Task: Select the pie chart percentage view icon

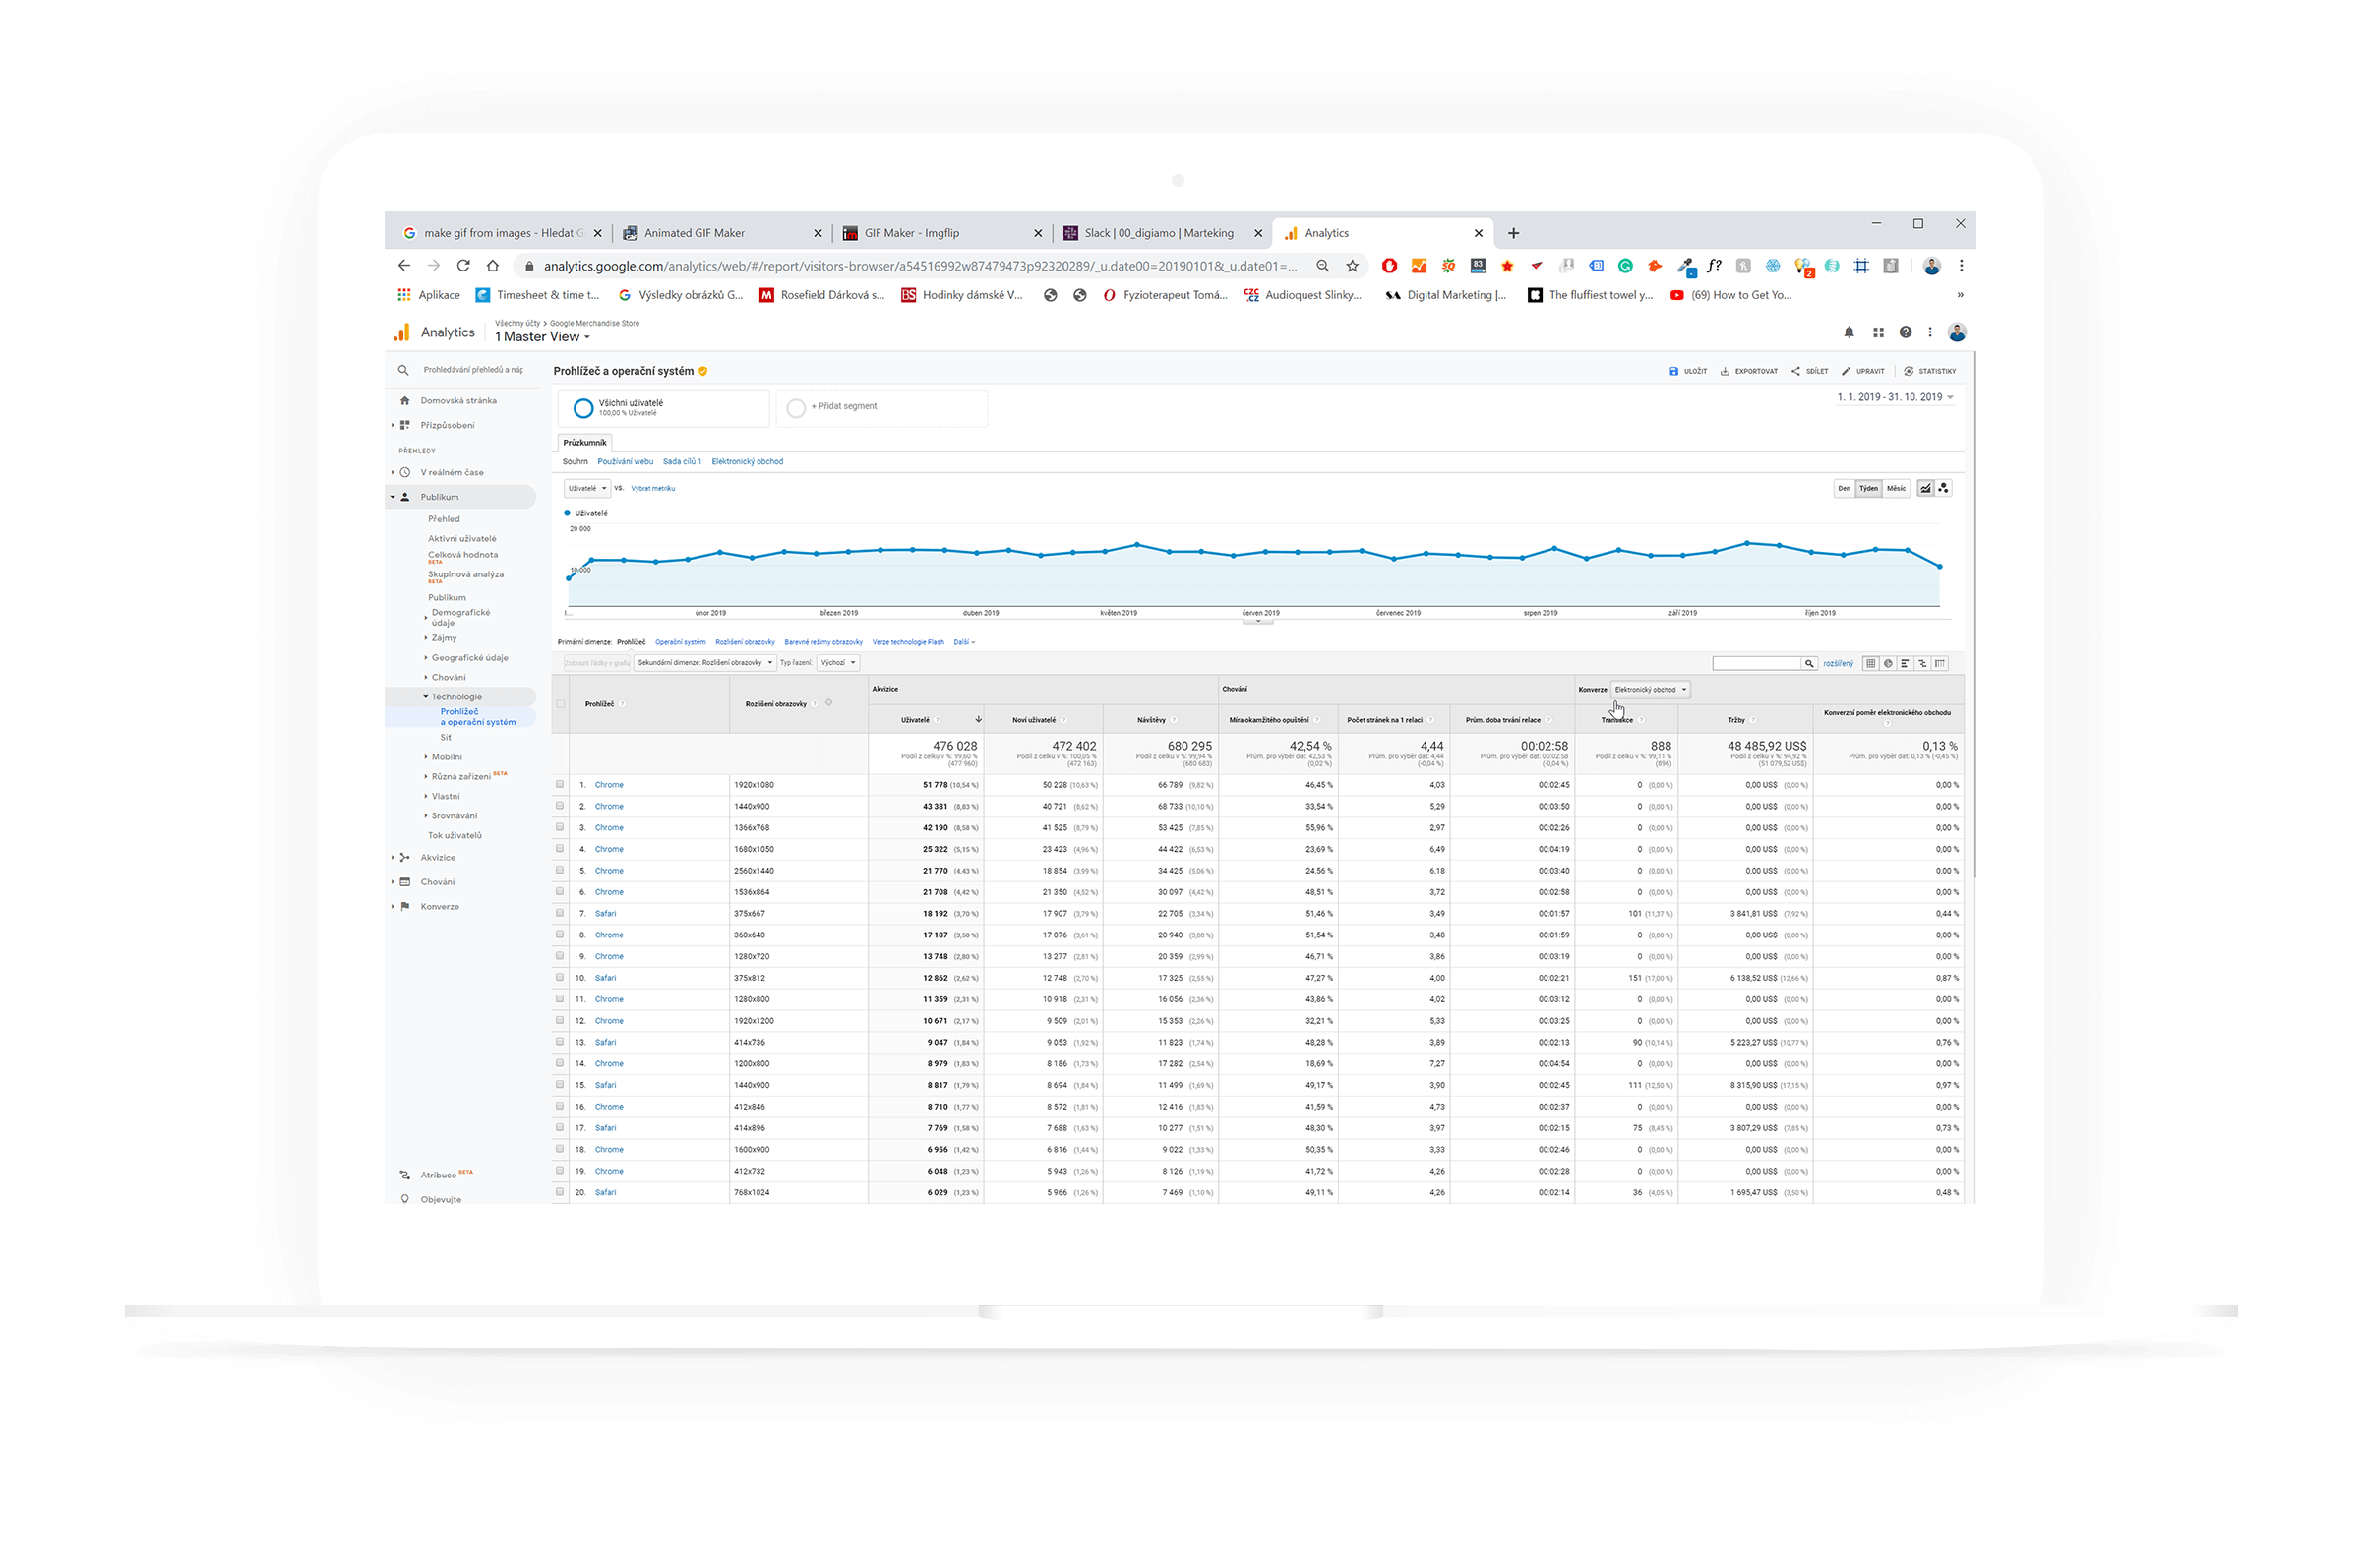Action: coord(1888,663)
